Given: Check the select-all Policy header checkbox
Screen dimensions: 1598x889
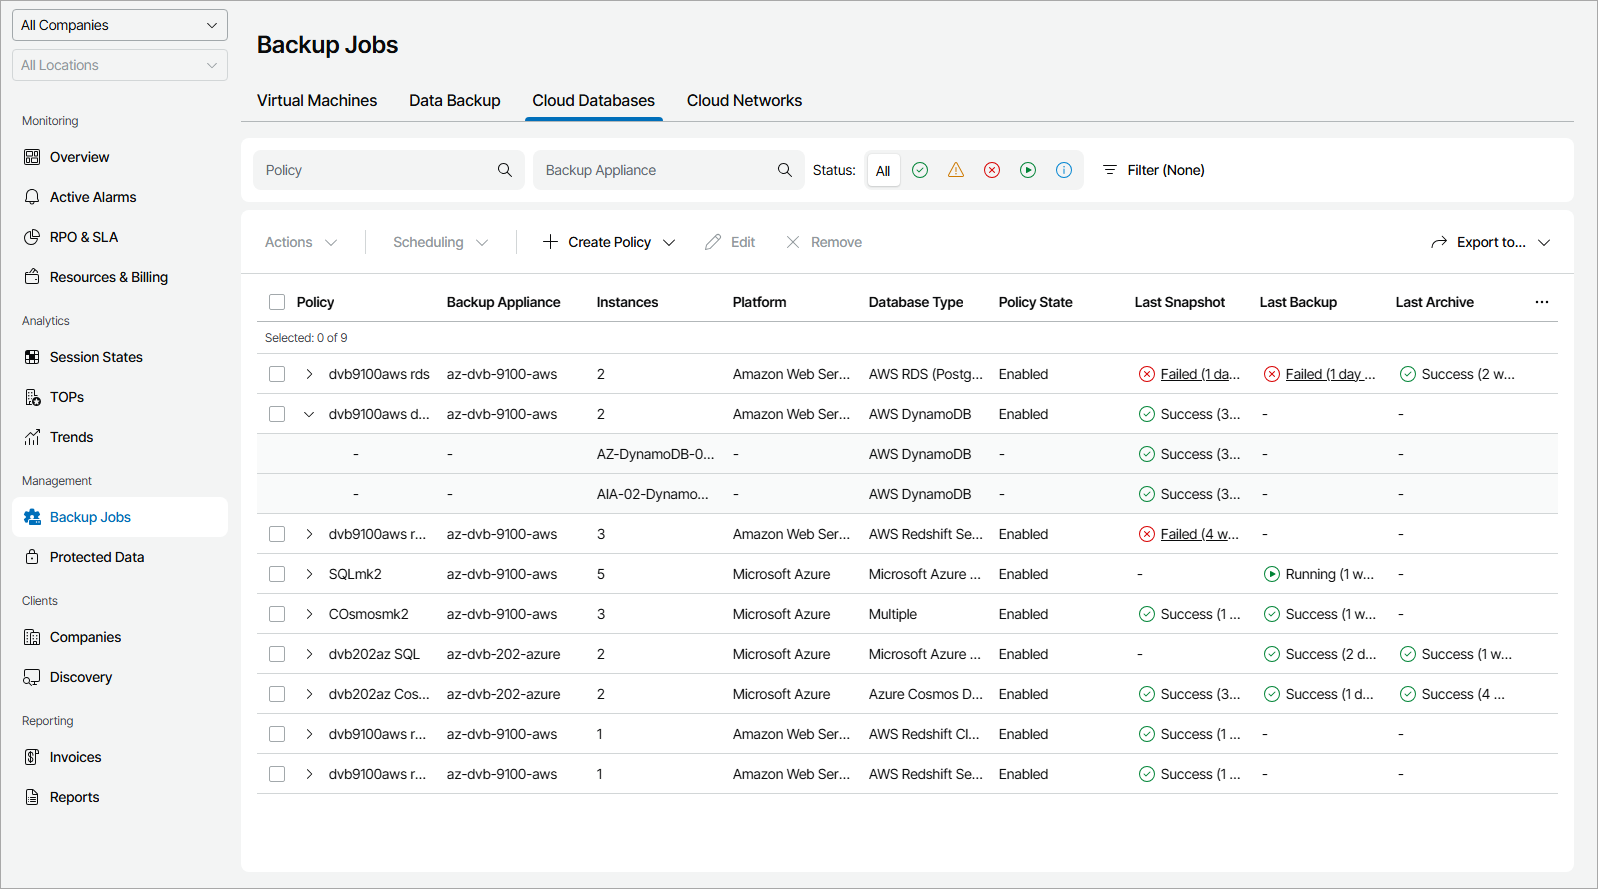Looking at the screenshot, I should (277, 302).
